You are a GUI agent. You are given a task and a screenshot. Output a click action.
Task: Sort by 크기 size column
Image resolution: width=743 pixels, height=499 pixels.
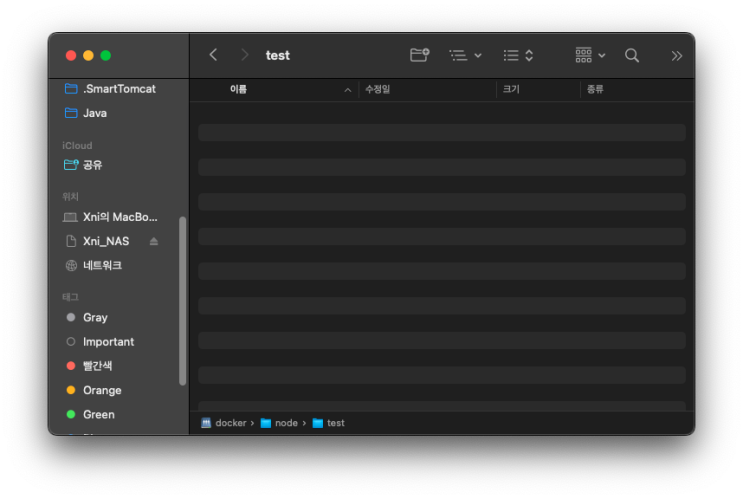511,89
